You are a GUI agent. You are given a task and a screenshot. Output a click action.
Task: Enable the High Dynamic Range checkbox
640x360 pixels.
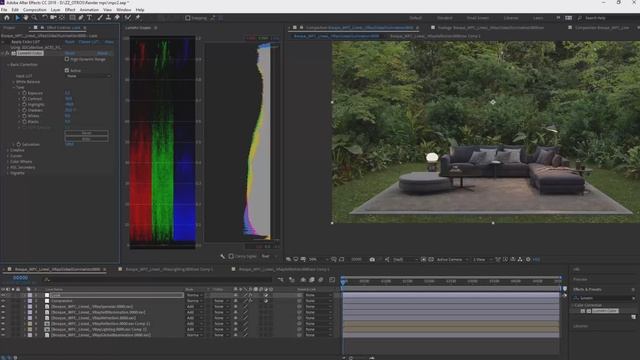tap(67, 59)
